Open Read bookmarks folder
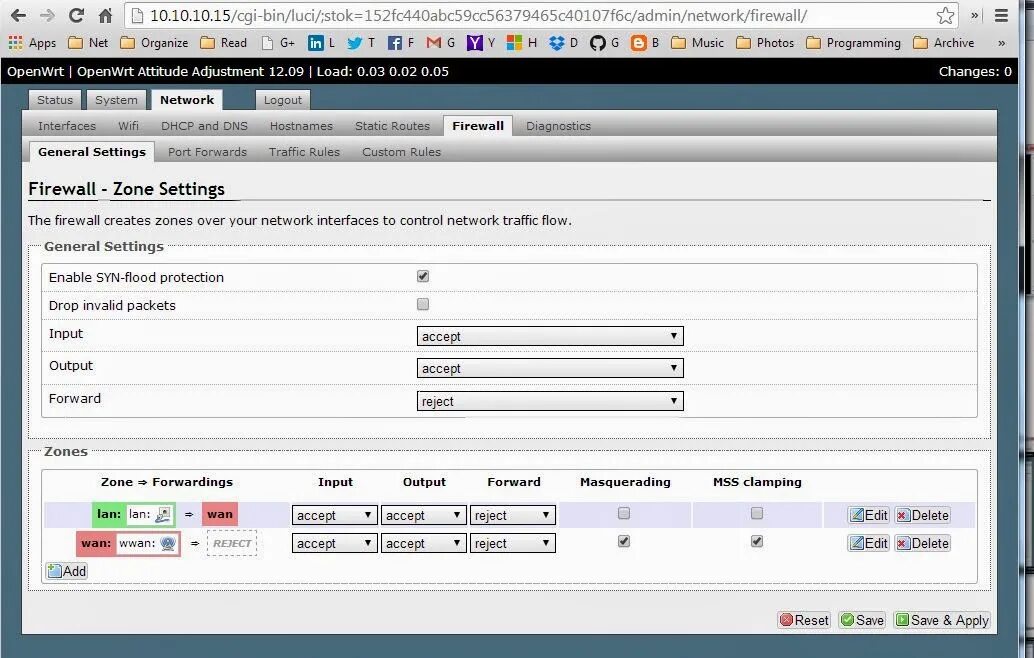Image resolution: width=1034 pixels, height=658 pixels. pos(224,43)
